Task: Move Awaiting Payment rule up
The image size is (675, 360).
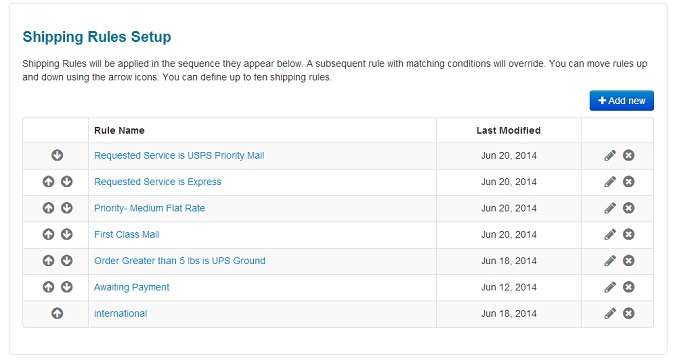Action: tap(48, 287)
